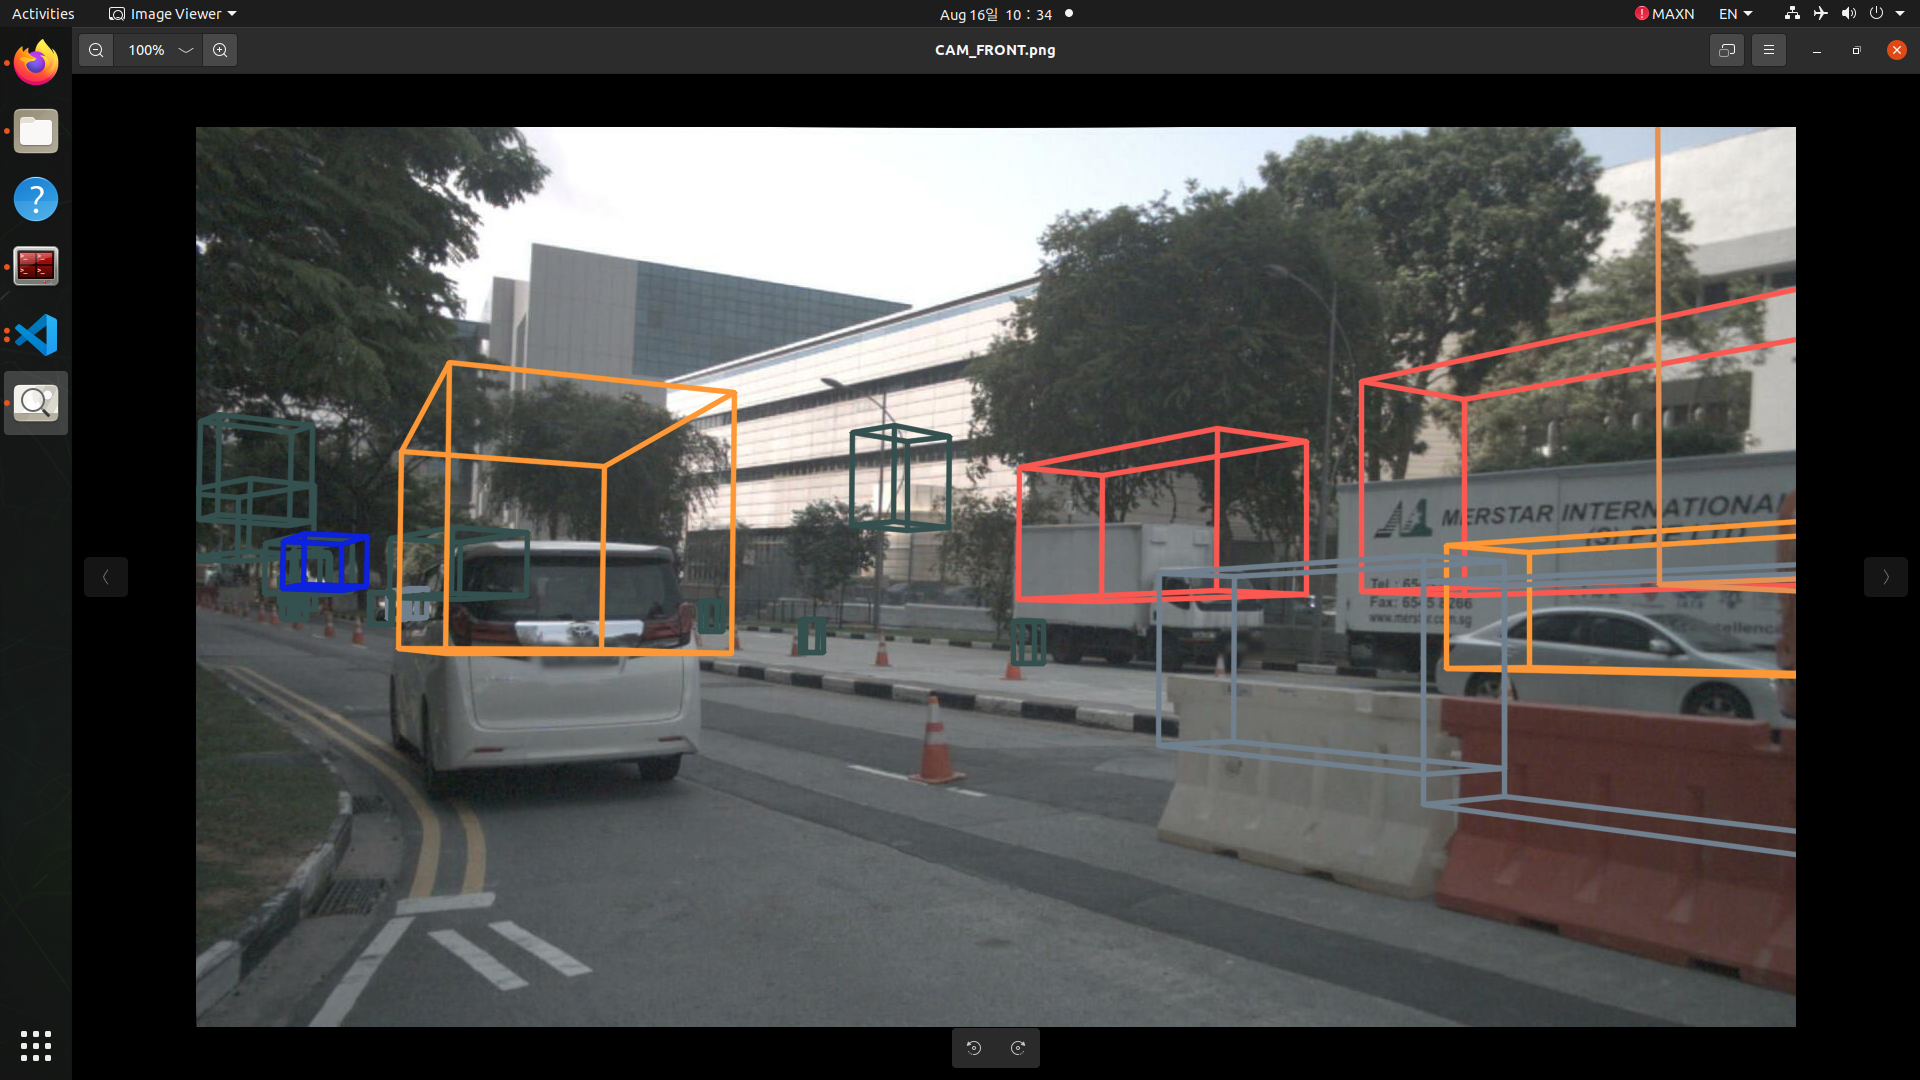Launch Firefox from the dock

pos(35,62)
